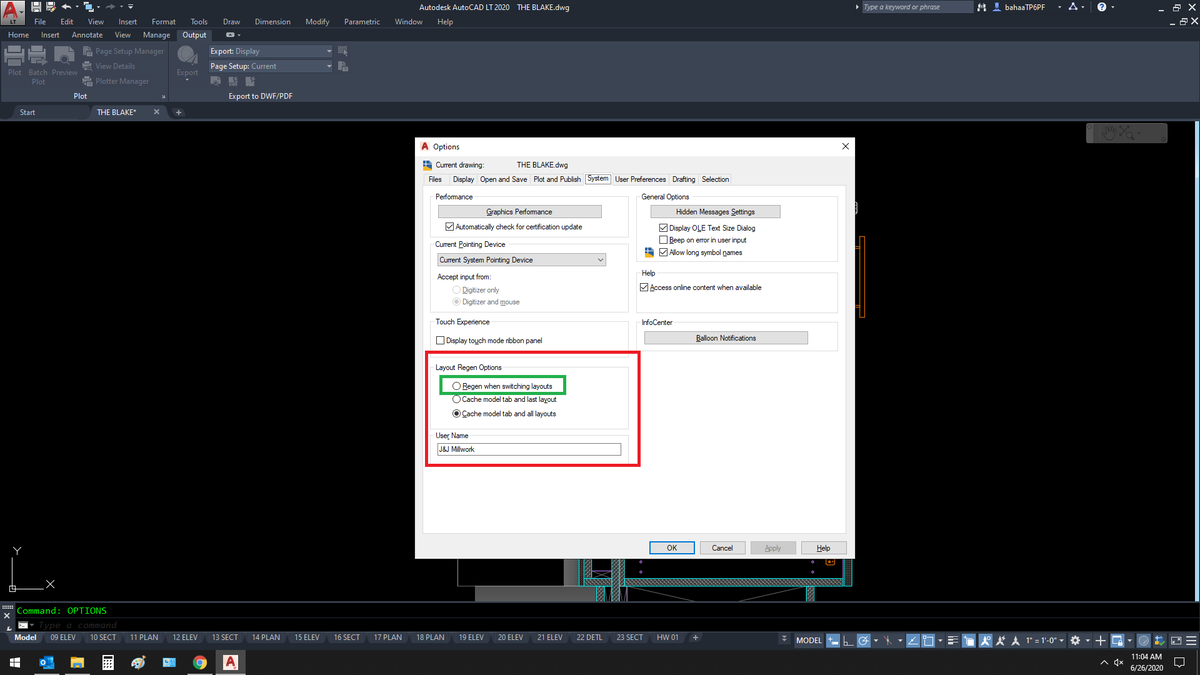This screenshot has width=1200, height=675.
Task: Click the Graphics Performance button
Action: (519, 211)
